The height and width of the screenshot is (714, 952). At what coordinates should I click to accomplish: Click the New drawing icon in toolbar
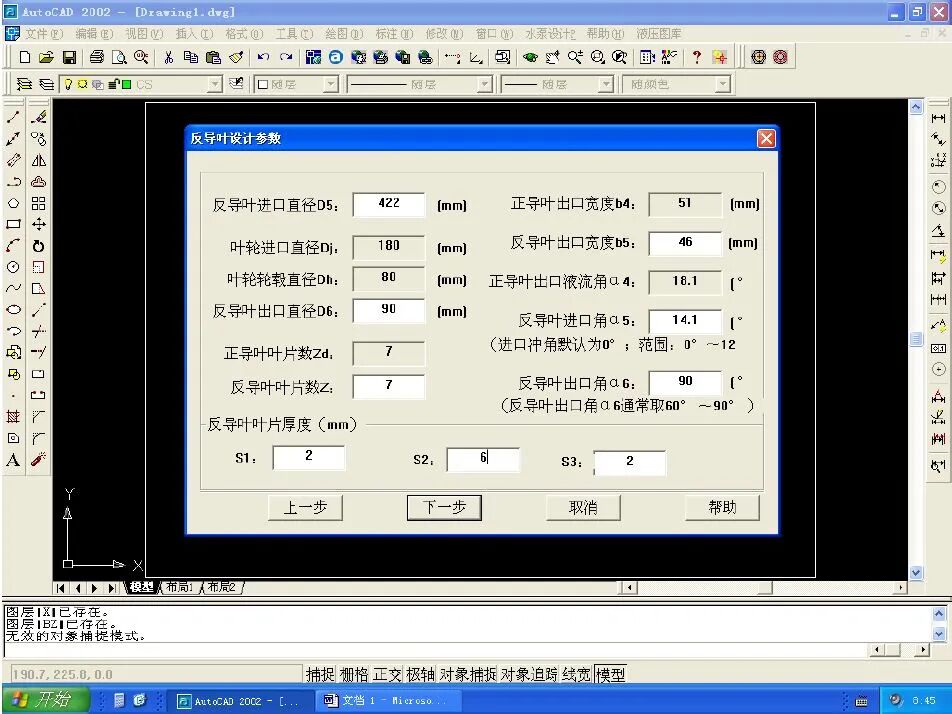tap(24, 57)
